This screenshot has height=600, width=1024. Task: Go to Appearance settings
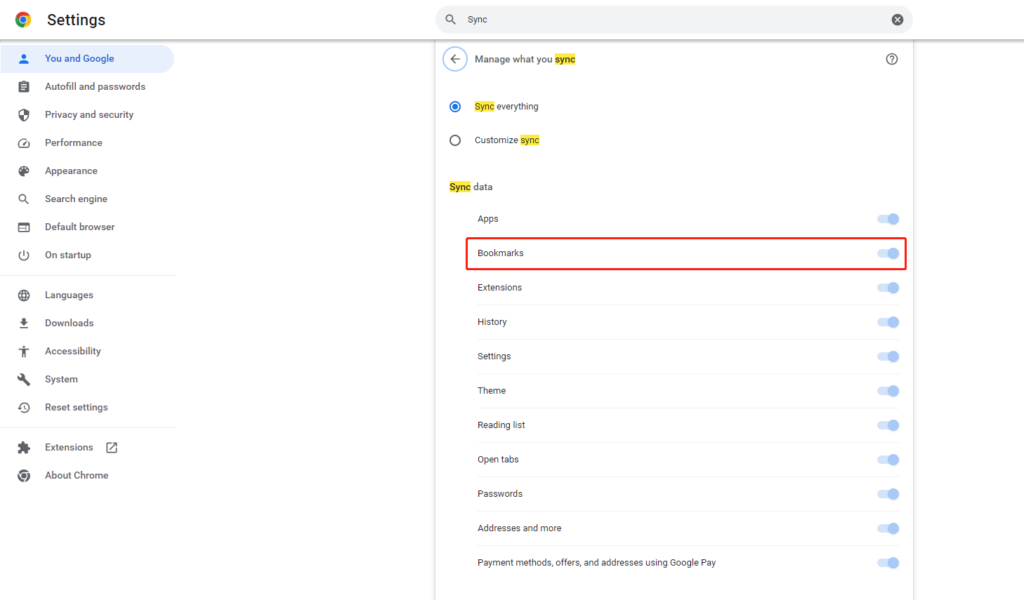pyautogui.click(x=88, y=171)
